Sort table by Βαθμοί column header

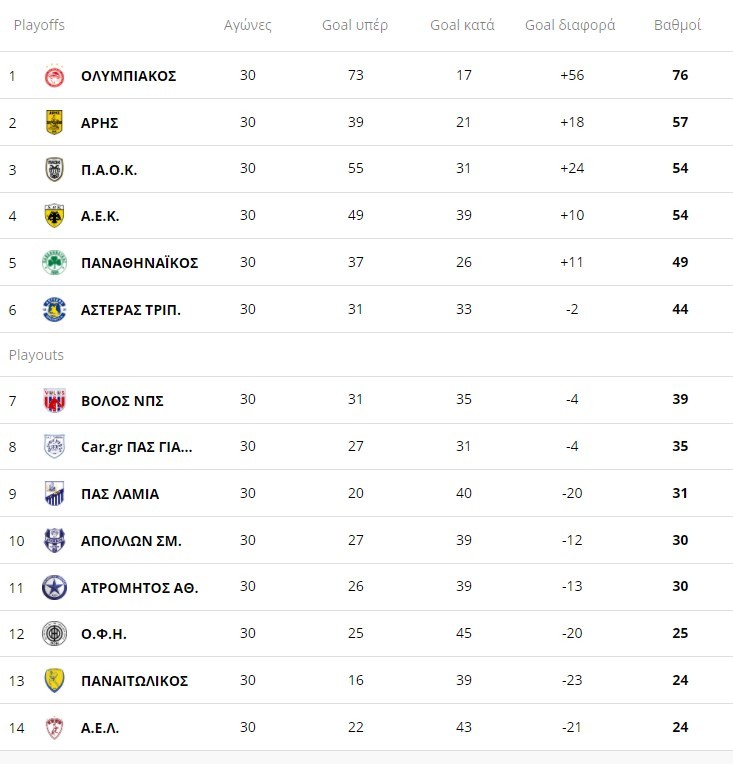click(677, 25)
